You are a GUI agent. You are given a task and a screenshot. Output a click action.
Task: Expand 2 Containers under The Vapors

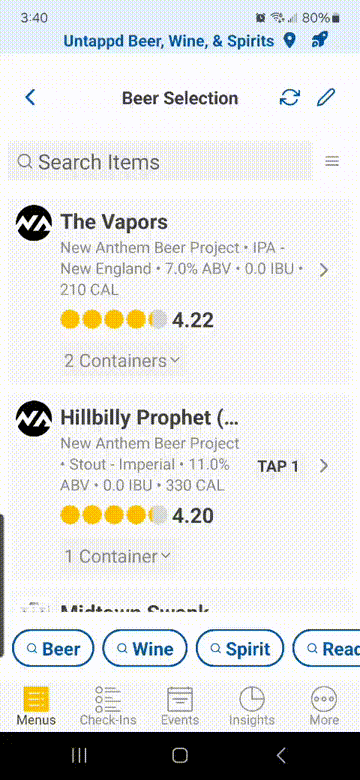point(121,361)
